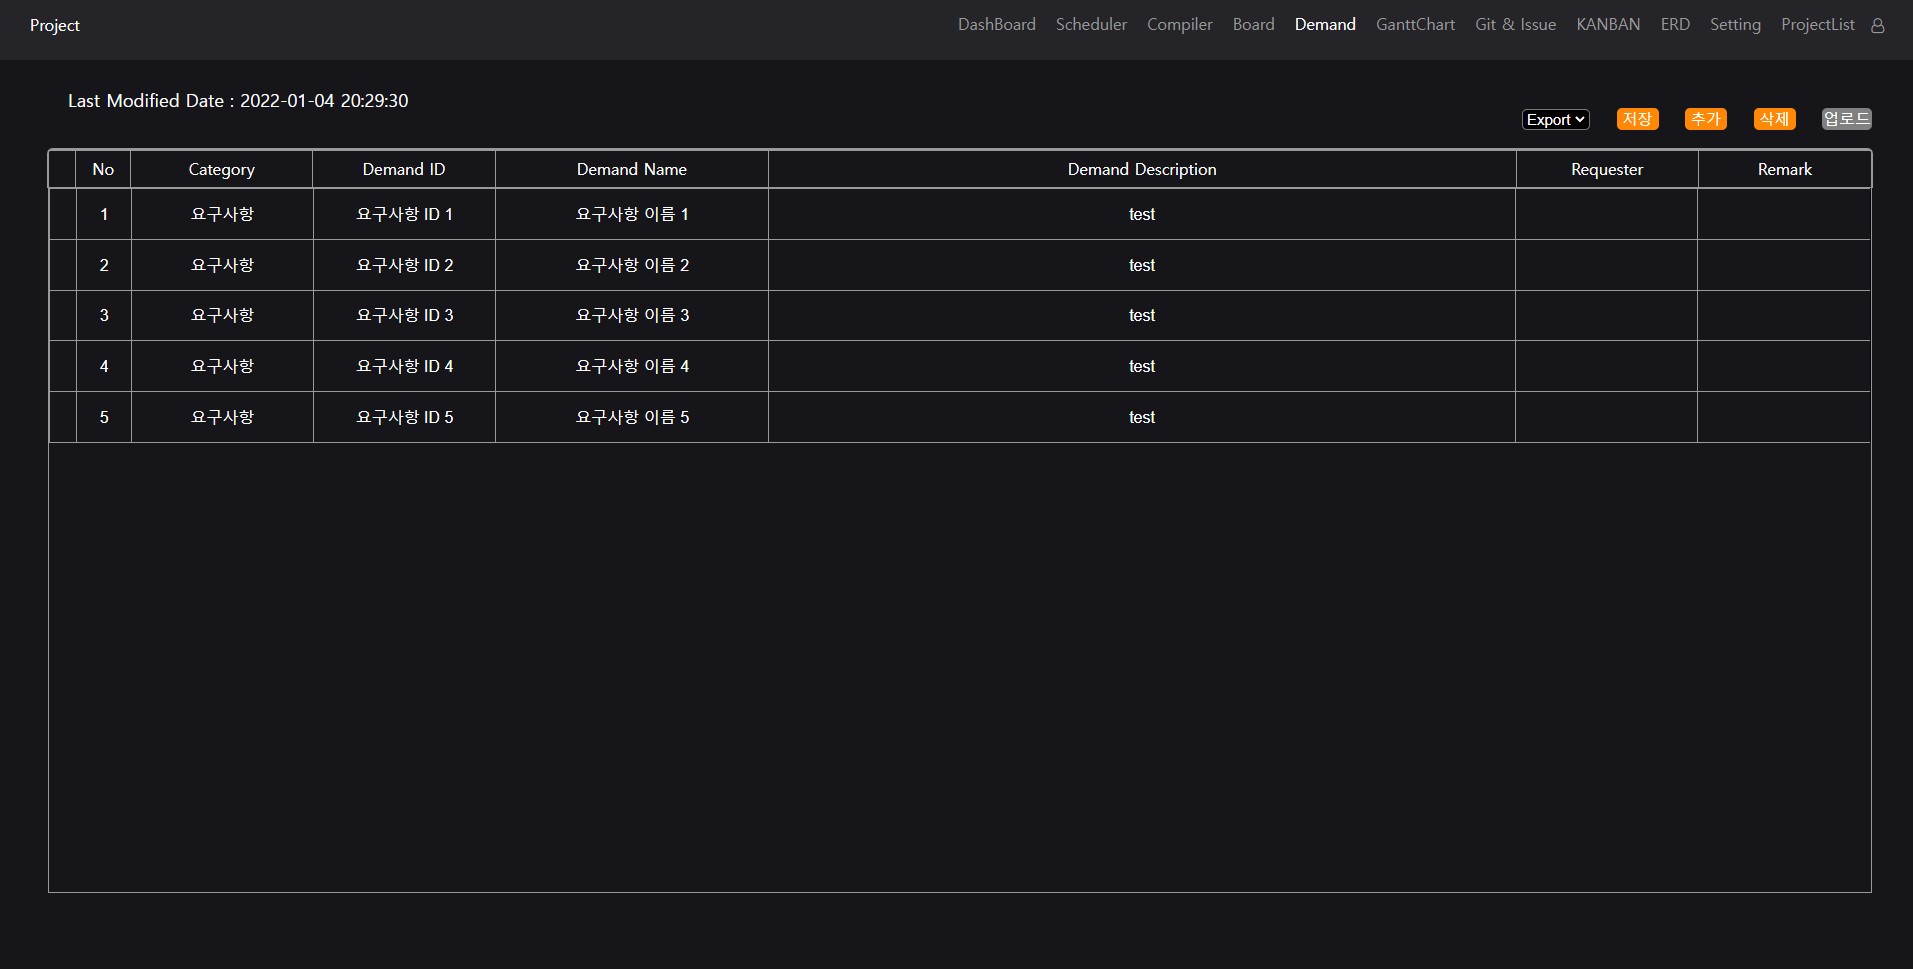
Task: Open the Export dropdown
Action: (1555, 119)
